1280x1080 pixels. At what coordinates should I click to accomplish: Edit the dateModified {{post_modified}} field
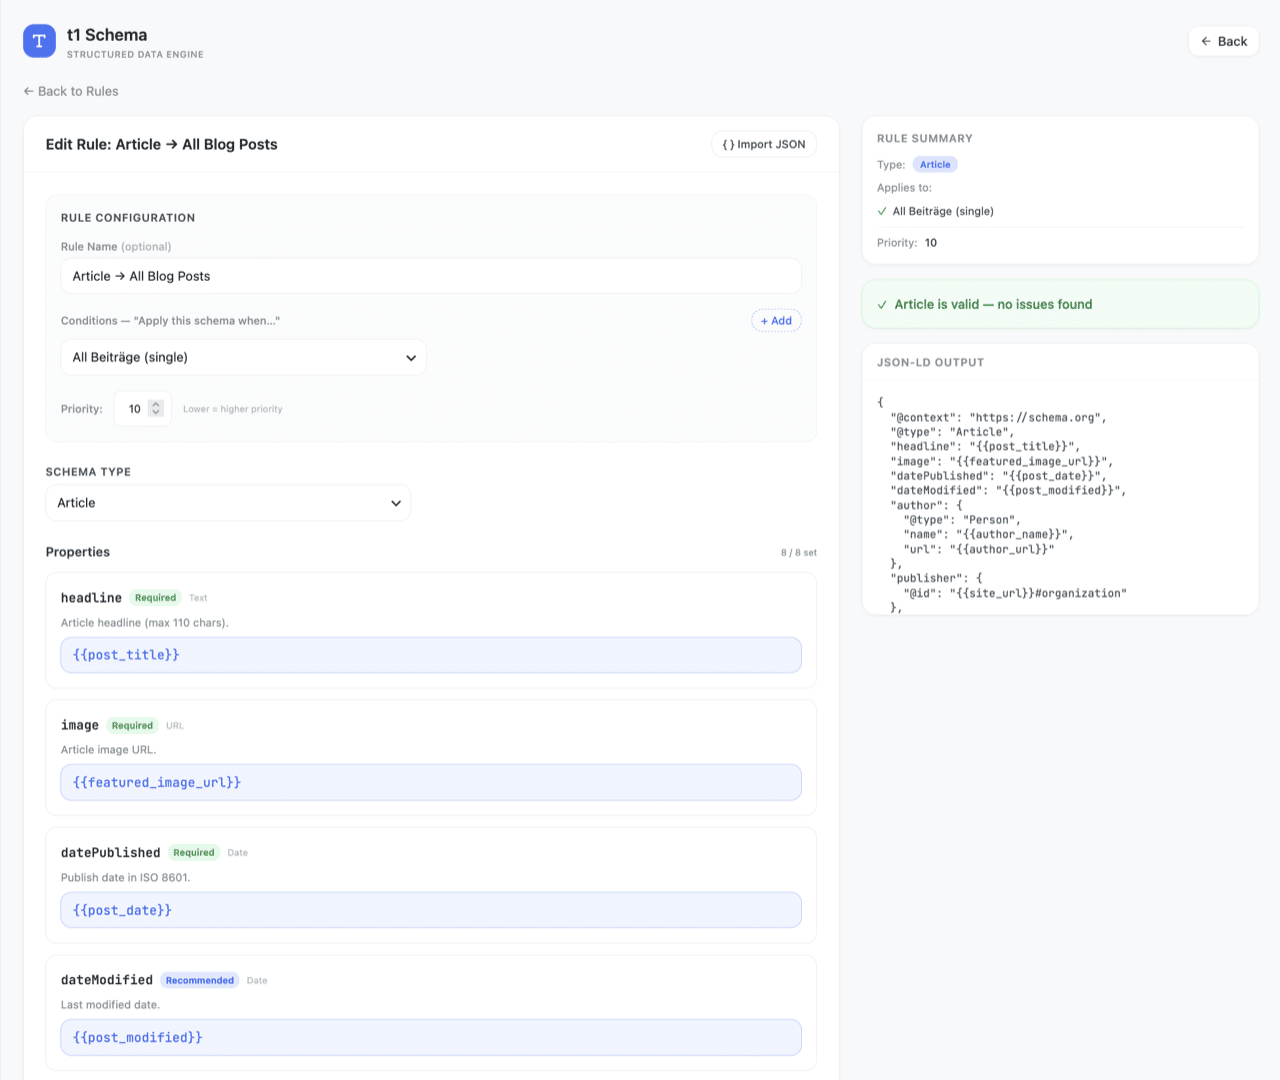[x=431, y=1037]
